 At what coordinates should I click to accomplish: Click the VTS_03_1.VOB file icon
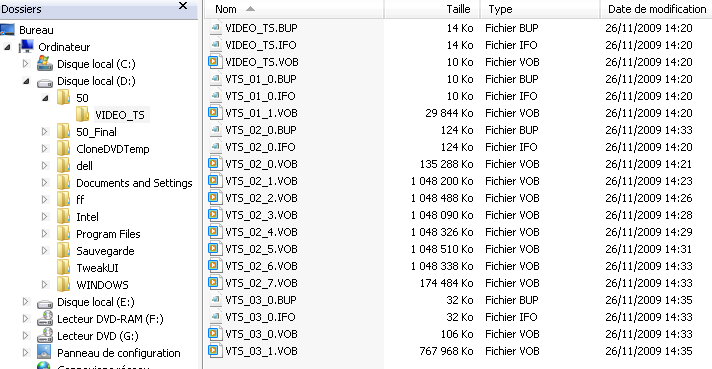[215, 351]
